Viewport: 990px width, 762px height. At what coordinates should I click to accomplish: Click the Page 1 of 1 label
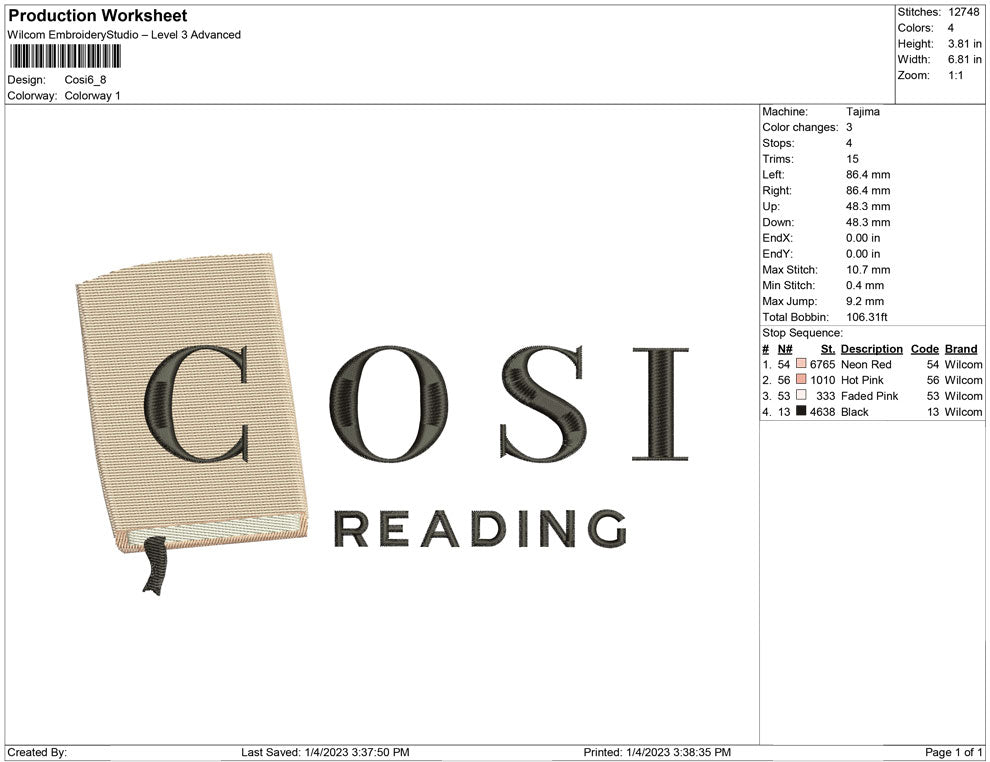click(x=950, y=752)
